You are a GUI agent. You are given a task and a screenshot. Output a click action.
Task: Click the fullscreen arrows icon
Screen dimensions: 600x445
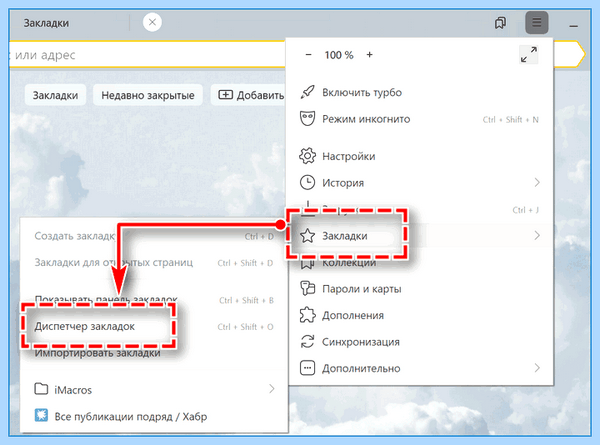tap(529, 54)
